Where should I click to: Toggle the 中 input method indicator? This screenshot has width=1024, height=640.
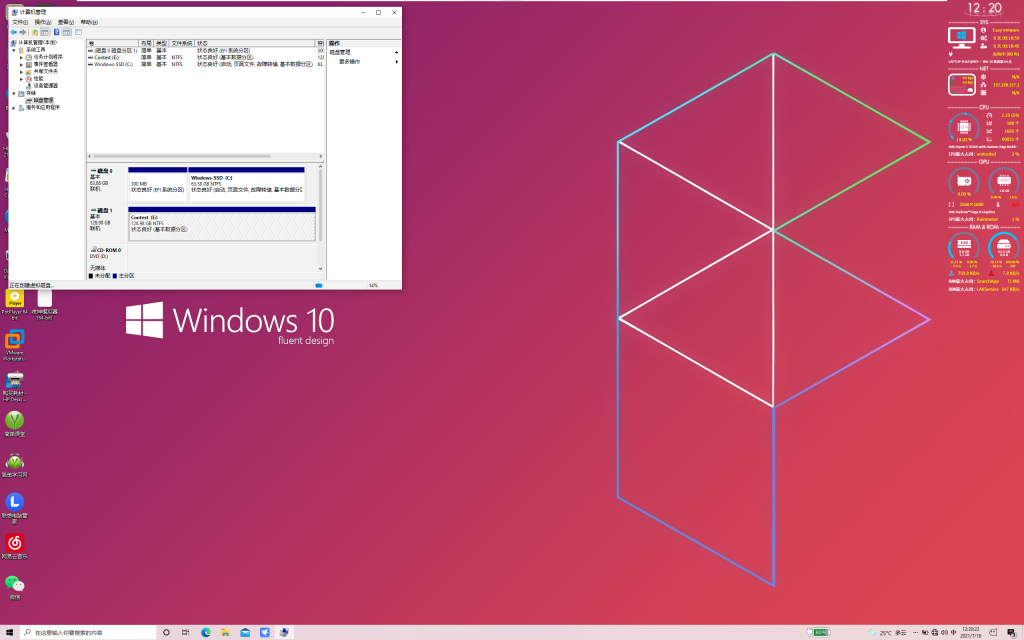tap(953, 632)
